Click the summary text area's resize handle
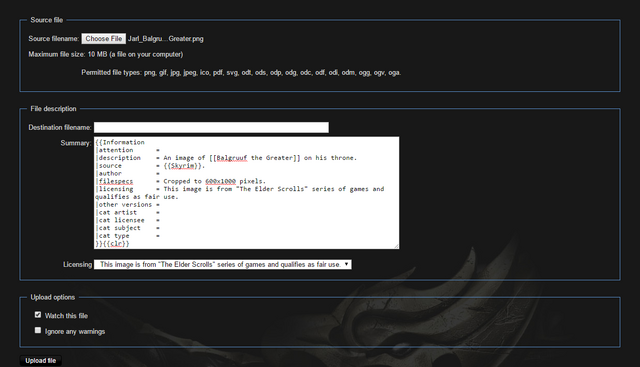 (x=396, y=246)
